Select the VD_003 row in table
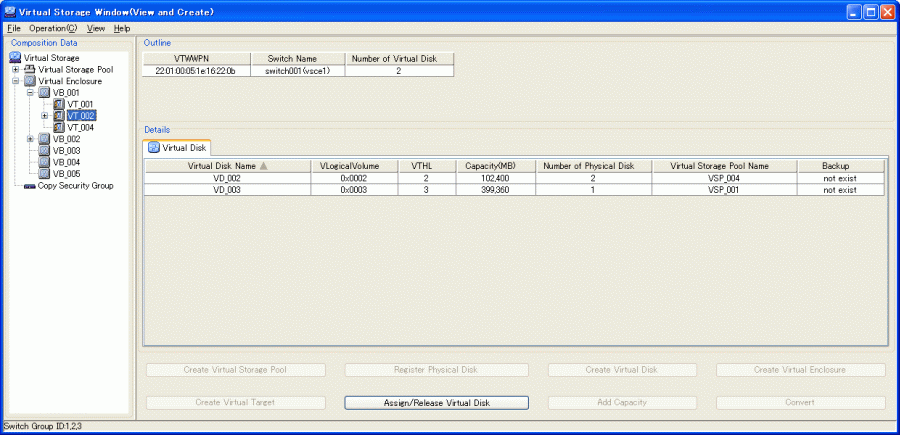Viewport: 900px width, 435px height. (226, 189)
